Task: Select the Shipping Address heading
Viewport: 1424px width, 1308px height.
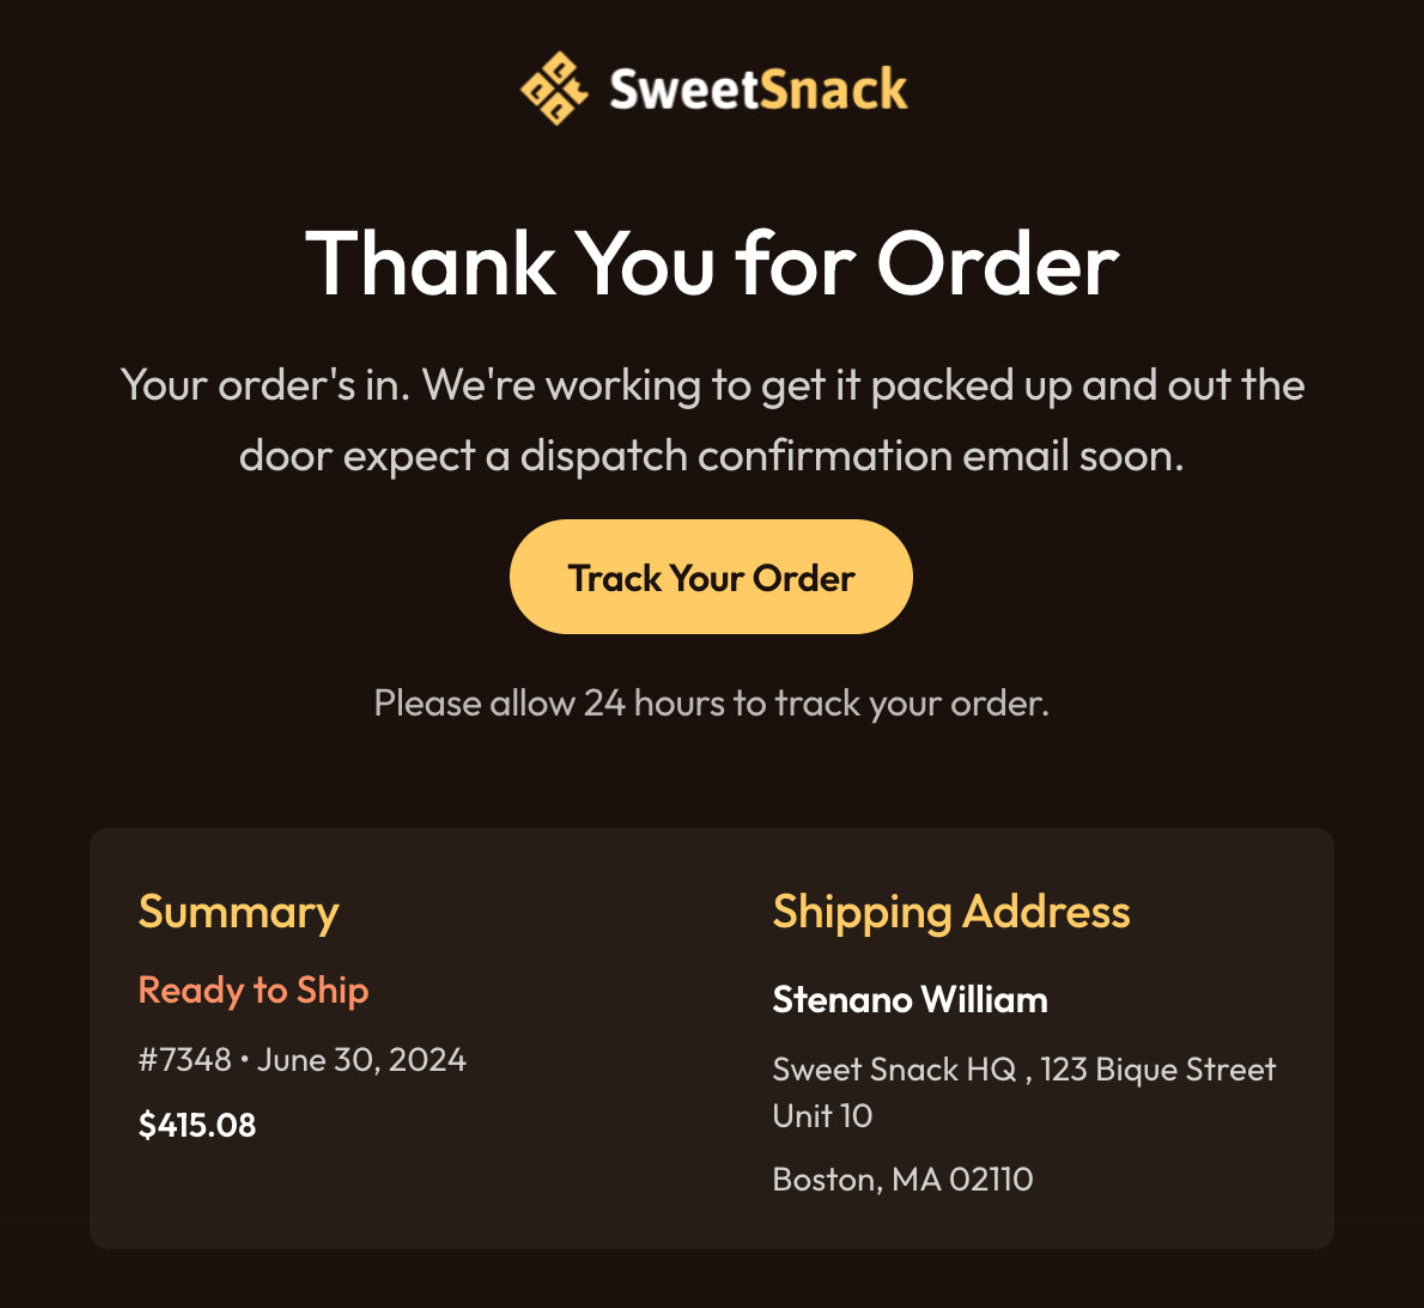Action: coord(951,912)
